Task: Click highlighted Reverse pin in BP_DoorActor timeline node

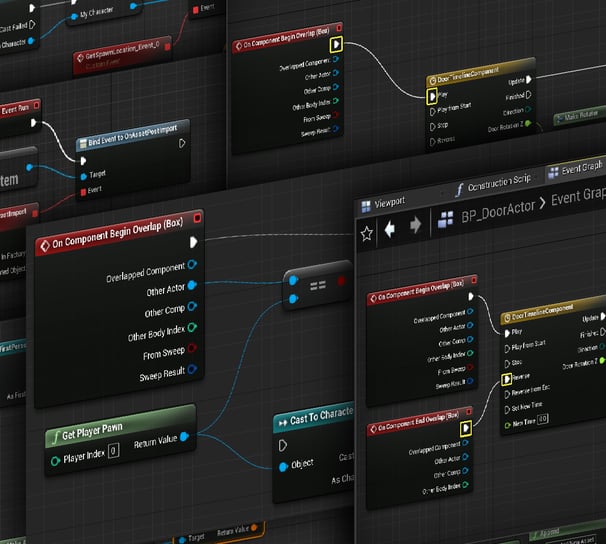Action: pyautogui.click(x=507, y=379)
